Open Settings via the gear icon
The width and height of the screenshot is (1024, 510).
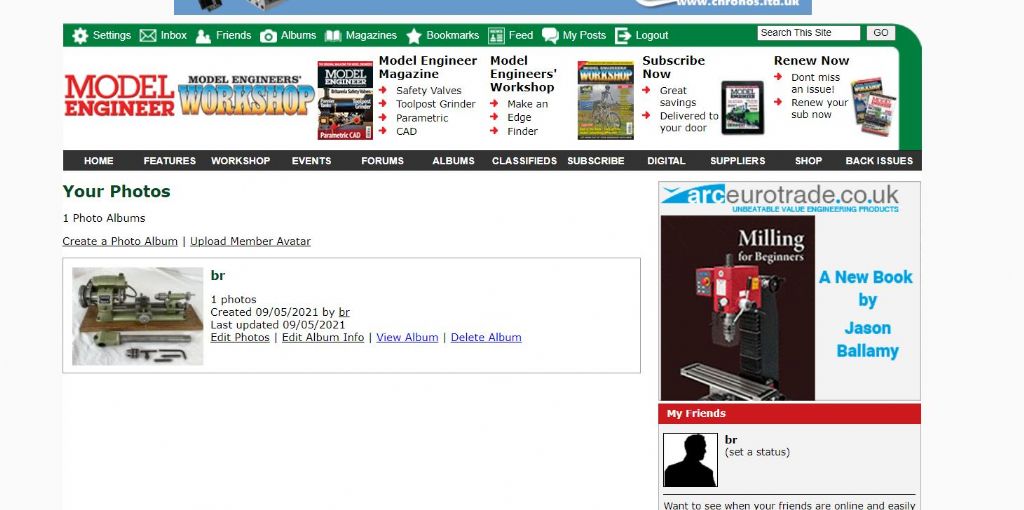[80, 35]
